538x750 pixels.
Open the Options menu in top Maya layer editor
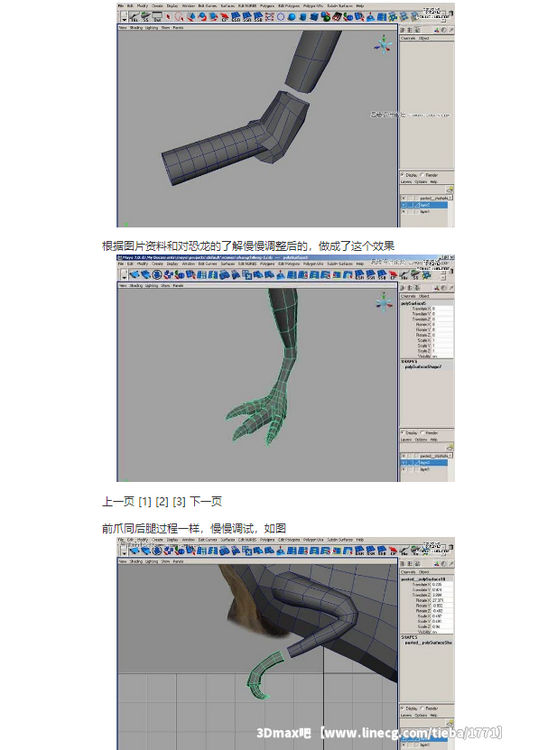tap(421, 182)
